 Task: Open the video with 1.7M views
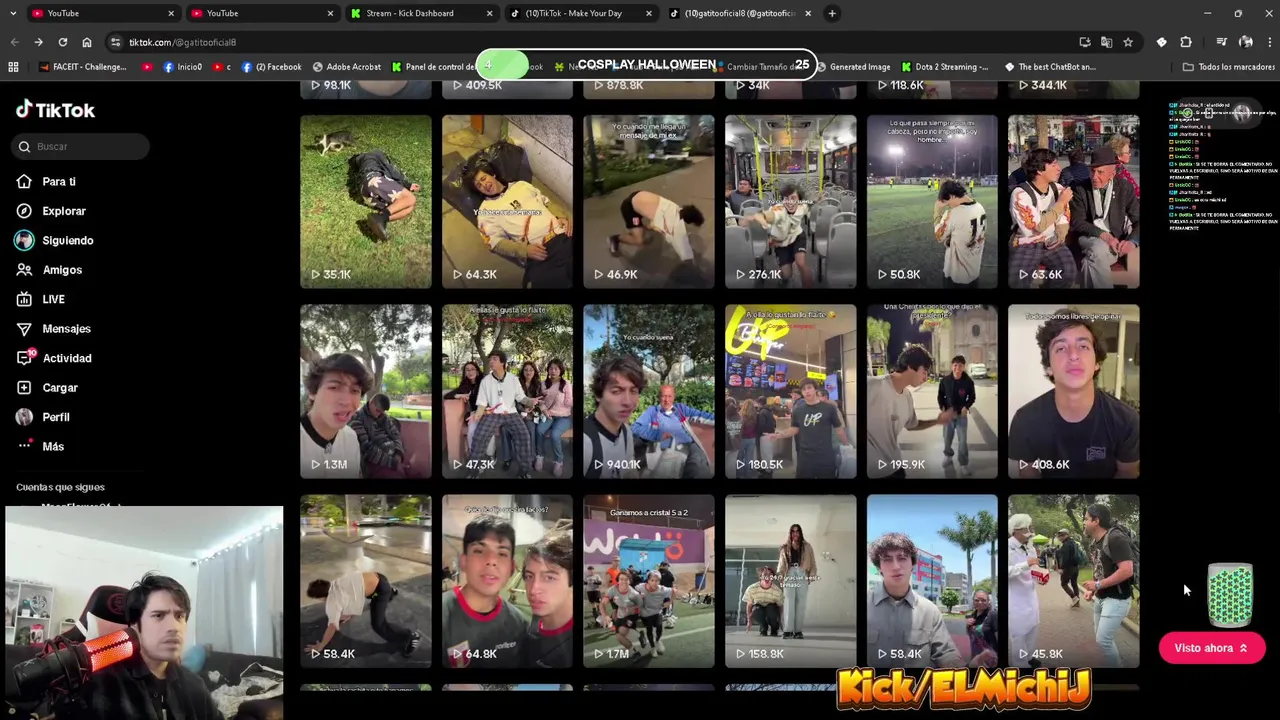pos(649,581)
